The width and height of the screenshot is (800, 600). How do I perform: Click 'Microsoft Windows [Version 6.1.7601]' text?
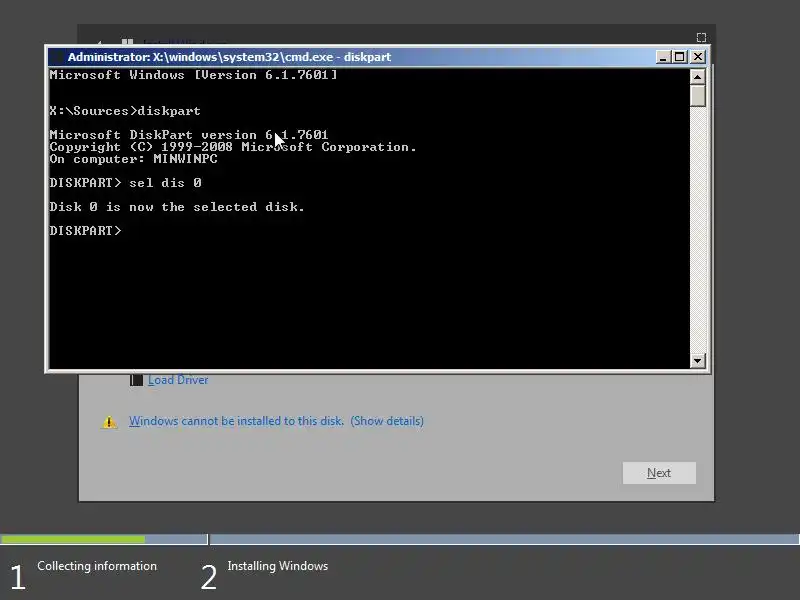193,75
